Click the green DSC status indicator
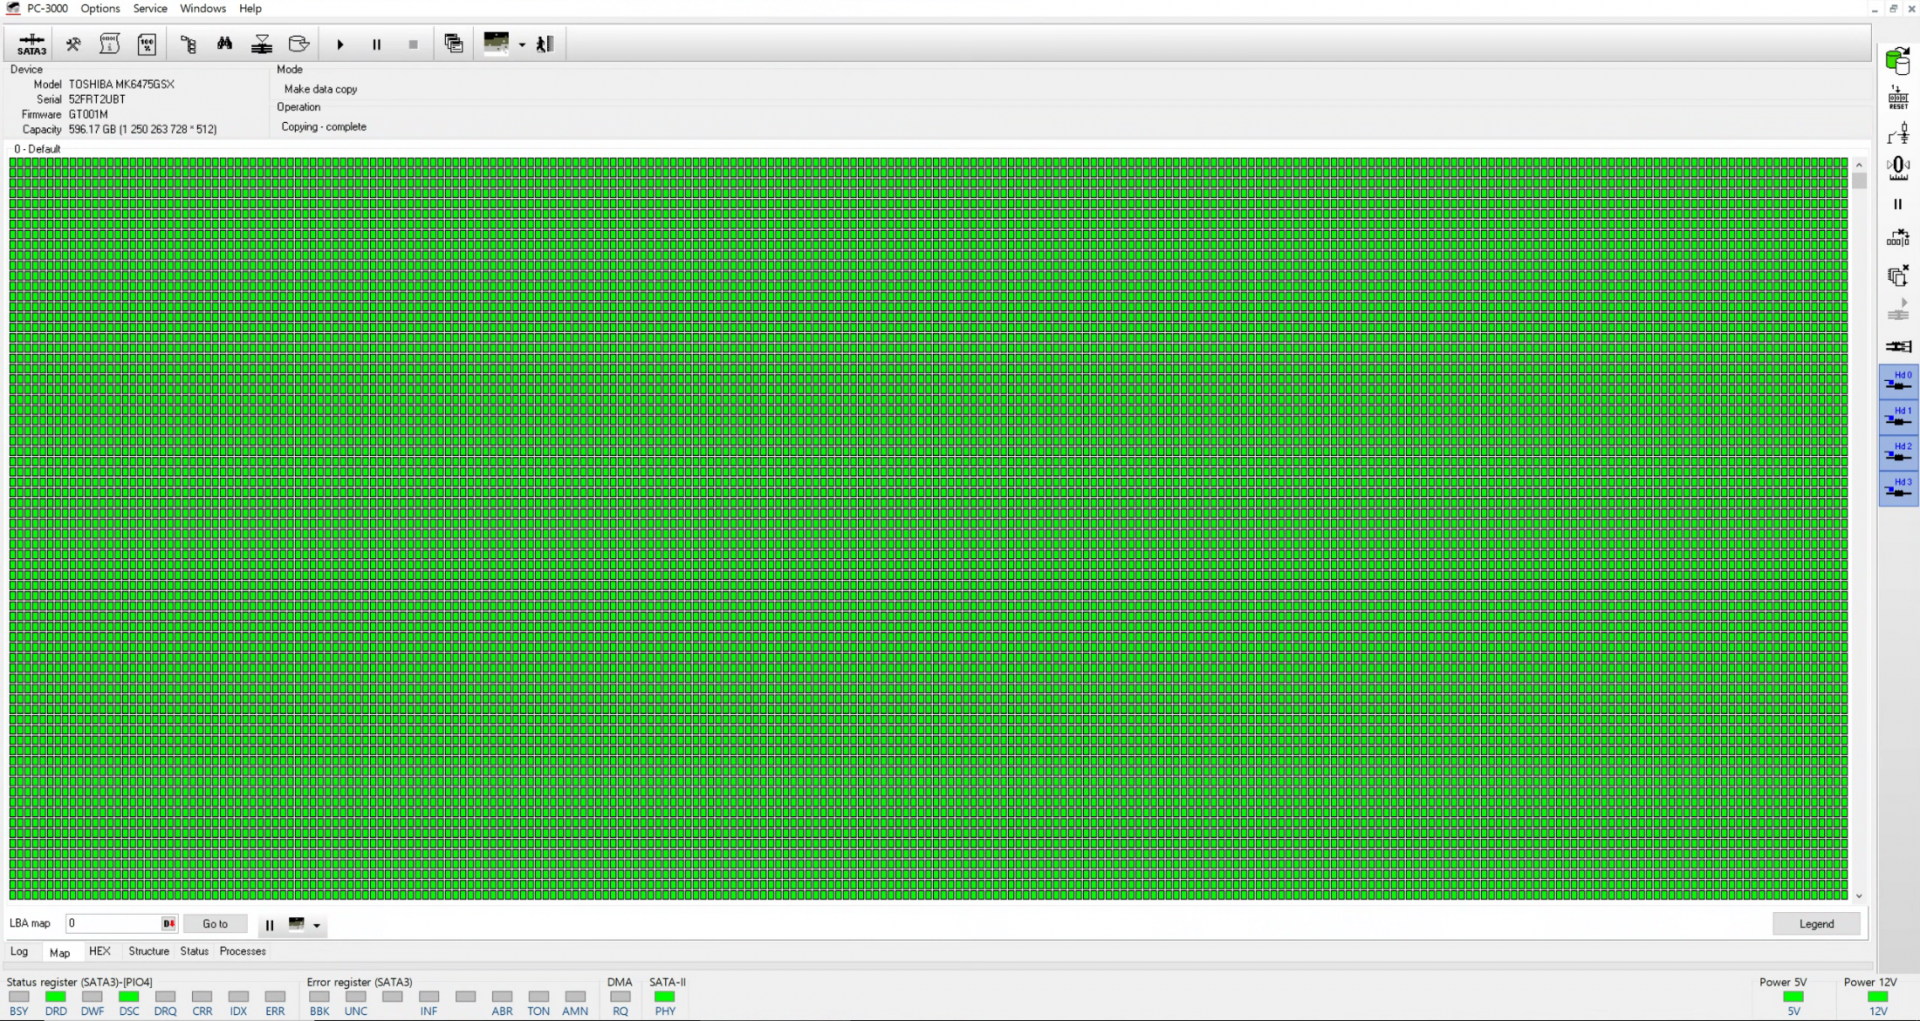Image resolution: width=1920 pixels, height=1021 pixels. pyautogui.click(x=129, y=997)
